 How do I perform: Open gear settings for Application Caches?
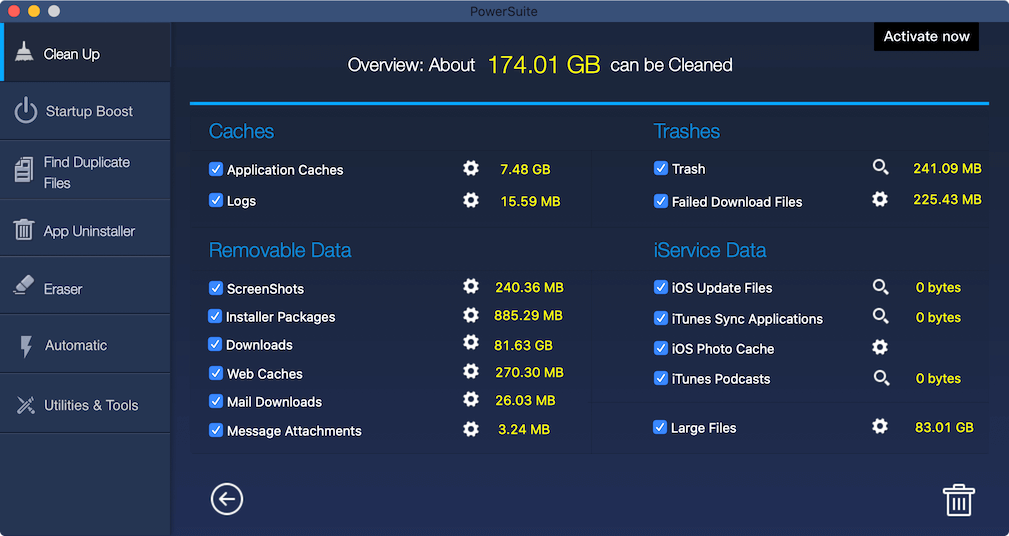pyautogui.click(x=471, y=169)
